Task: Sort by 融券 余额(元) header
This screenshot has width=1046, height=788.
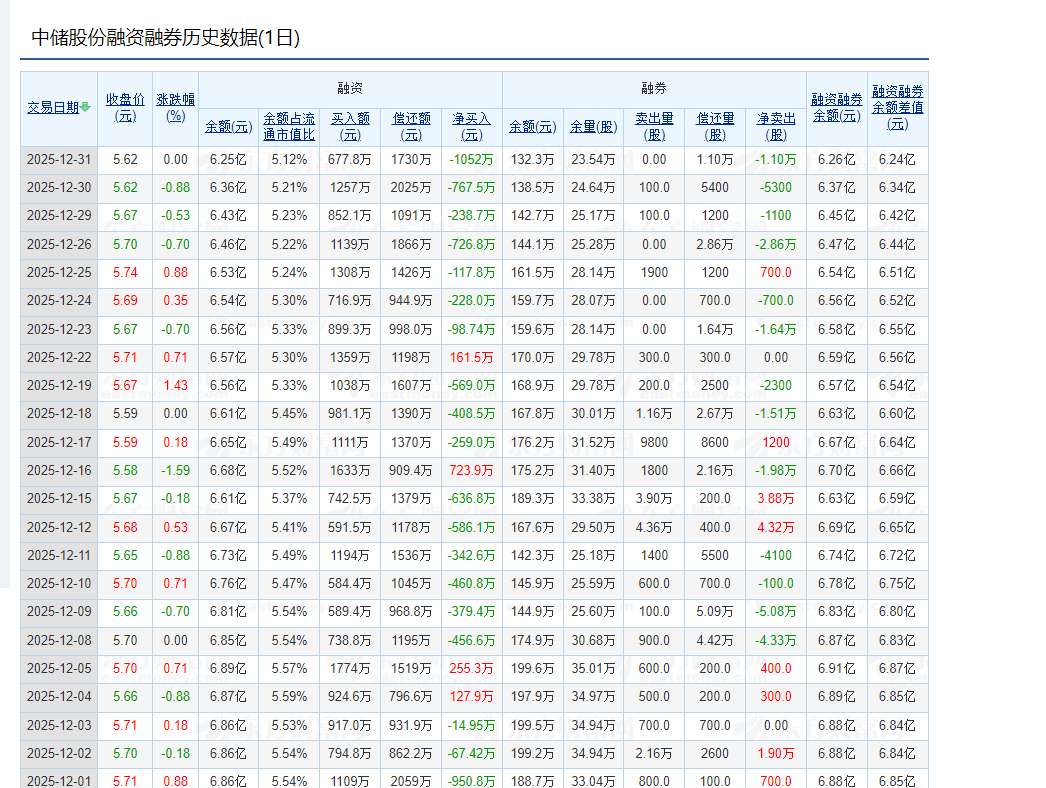Action: click(x=532, y=127)
